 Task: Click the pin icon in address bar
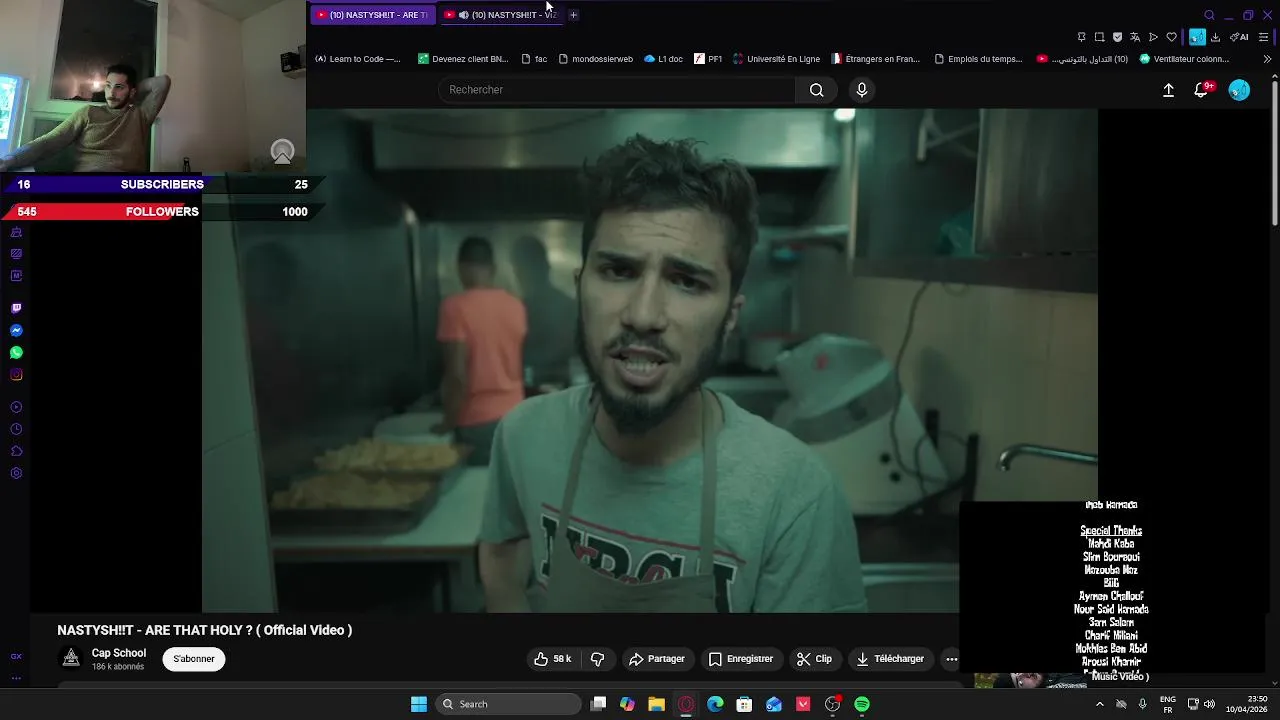(x=1081, y=37)
